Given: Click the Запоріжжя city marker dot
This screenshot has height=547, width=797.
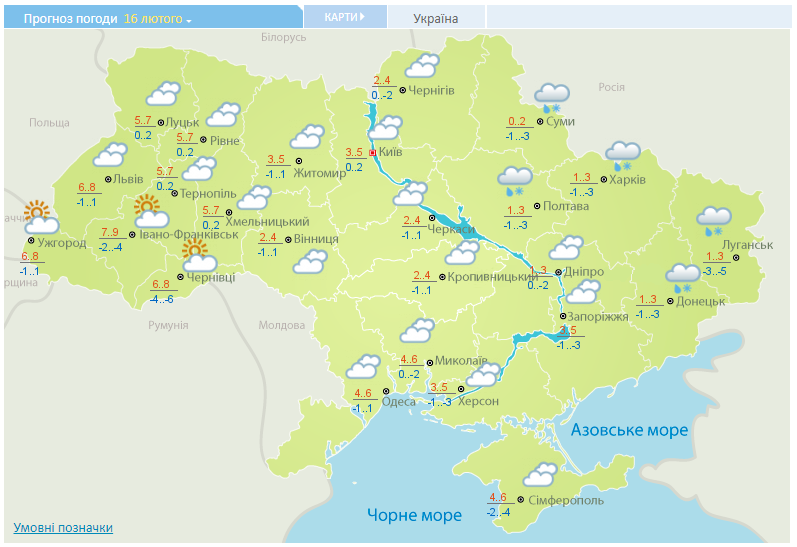Looking at the screenshot, I should [x=562, y=316].
